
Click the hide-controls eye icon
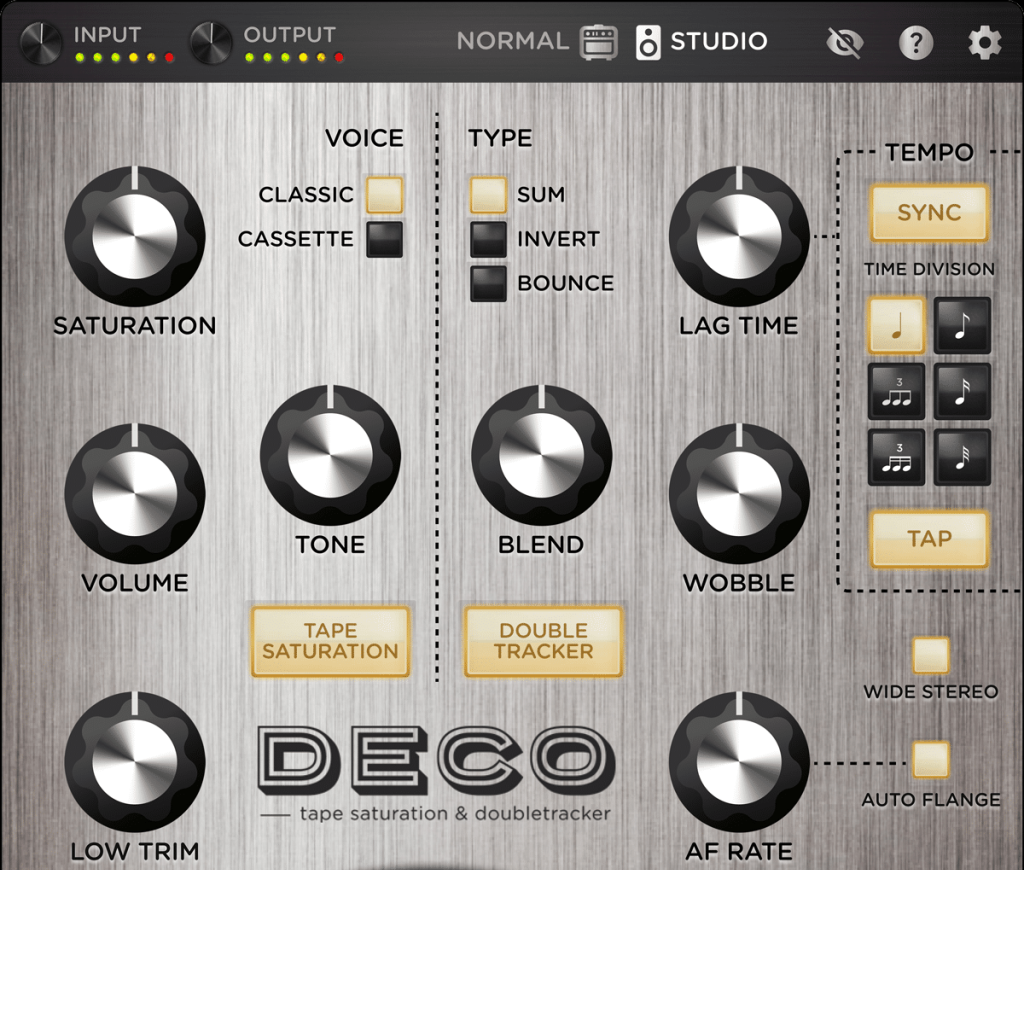pyautogui.click(x=845, y=41)
